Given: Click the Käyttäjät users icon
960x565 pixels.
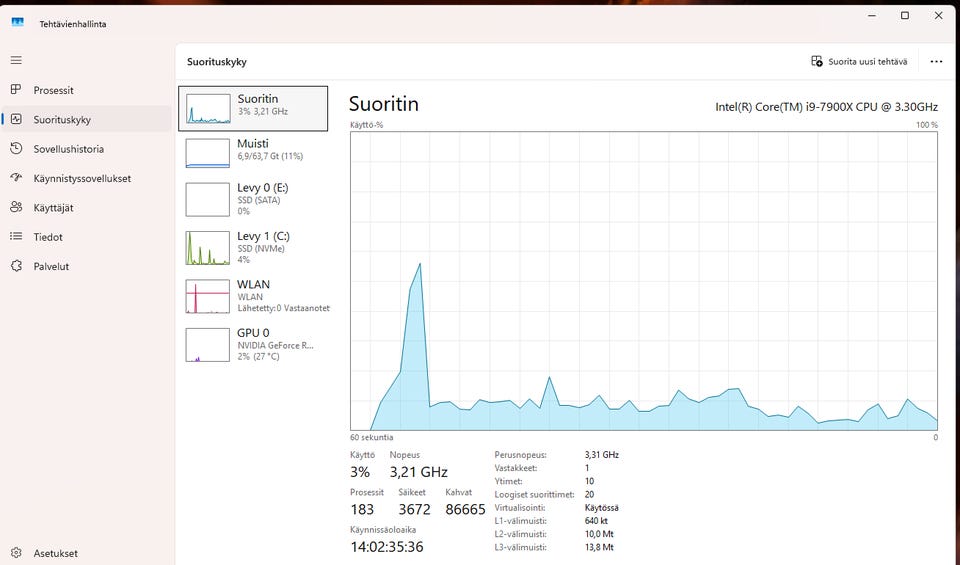Looking at the screenshot, I should pos(16,207).
